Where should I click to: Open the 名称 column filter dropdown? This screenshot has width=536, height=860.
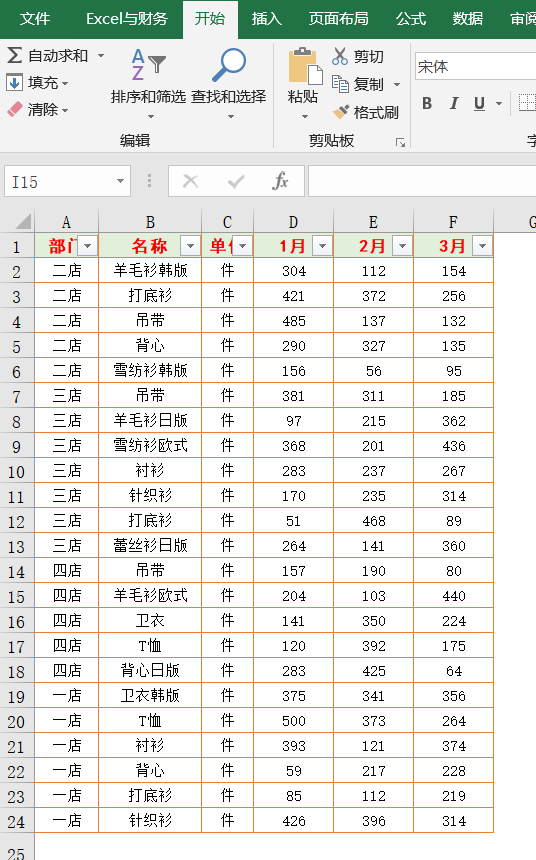(x=190, y=246)
